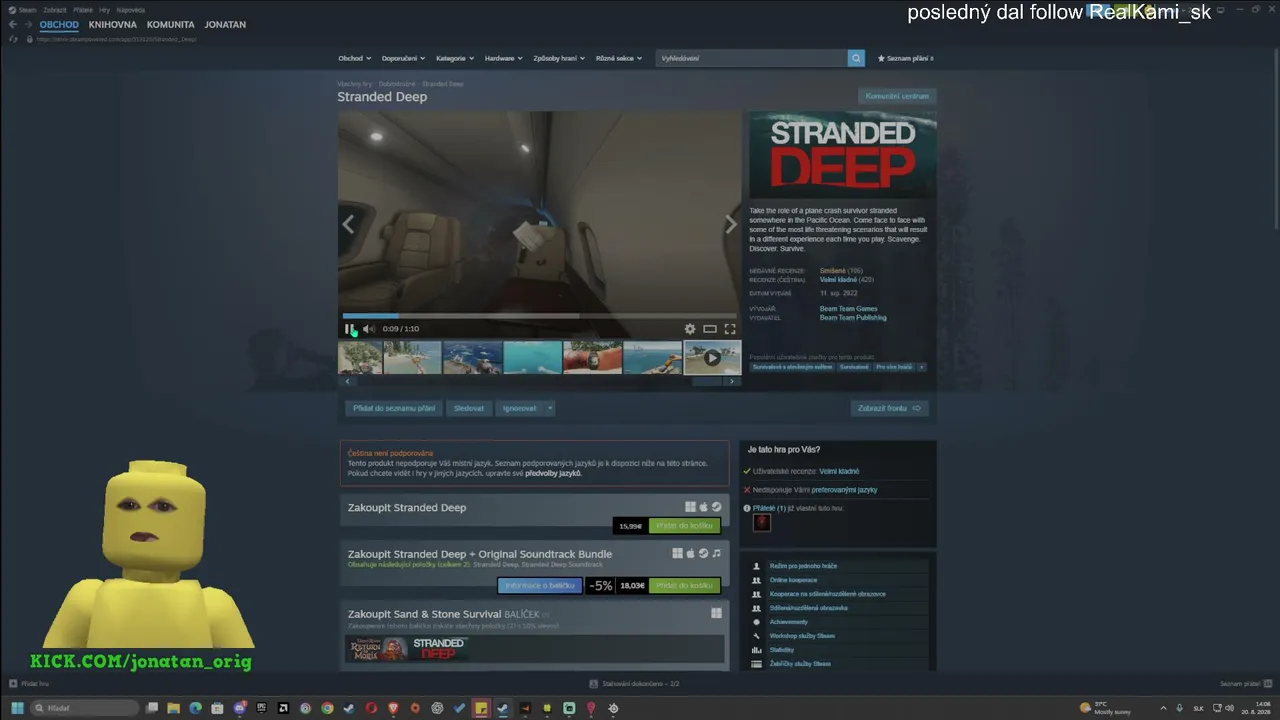1280x720 pixels.
Task: Toggle theater mode on the video player
Action: click(710, 329)
